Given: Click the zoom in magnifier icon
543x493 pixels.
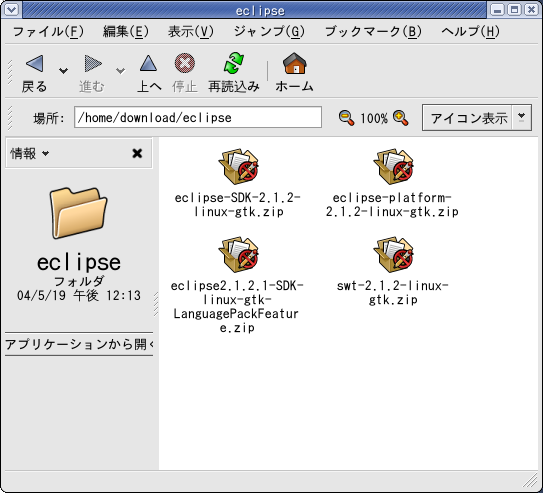Looking at the screenshot, I should (x=401, y=118).
